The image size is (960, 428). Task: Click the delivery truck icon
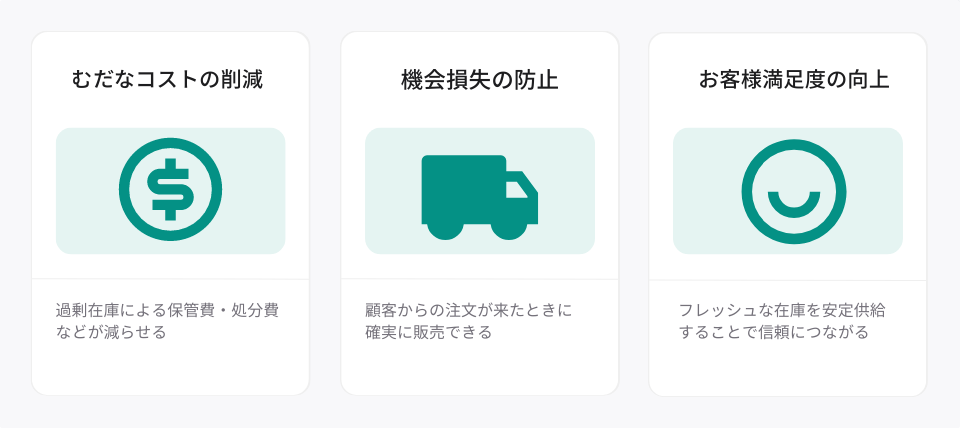coord(479,197)
